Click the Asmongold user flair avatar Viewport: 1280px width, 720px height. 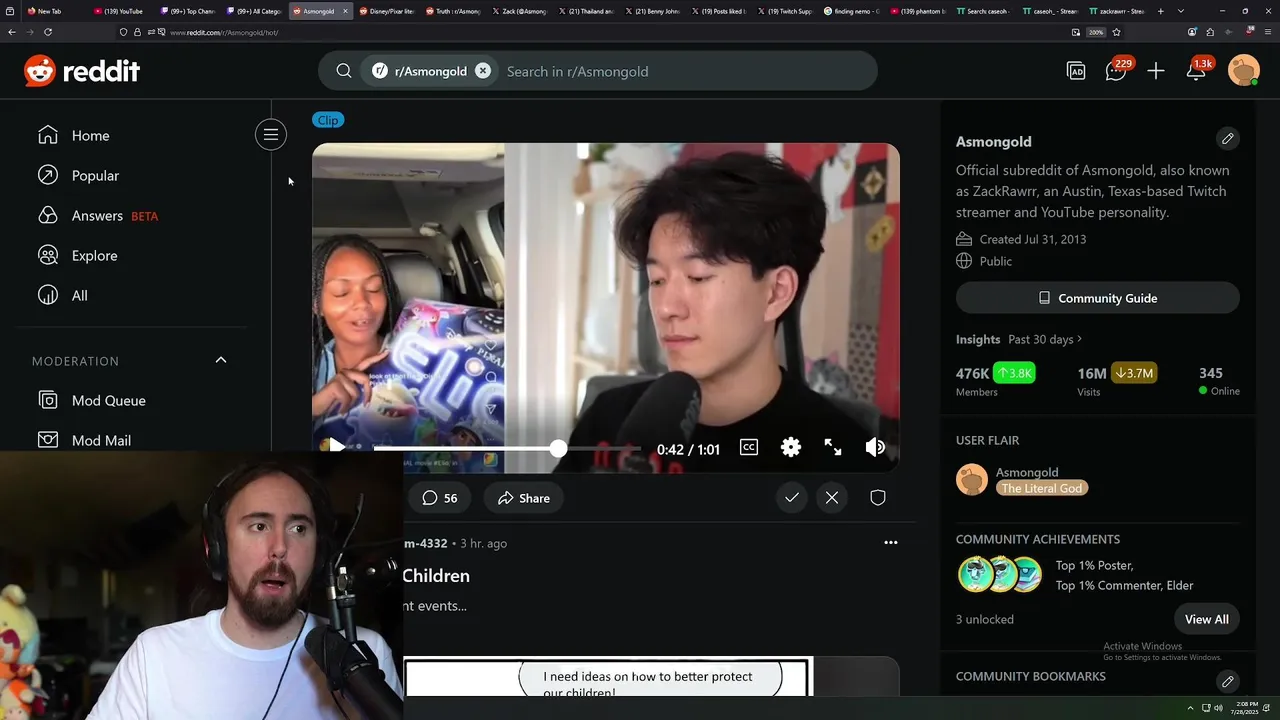click(x=972, y=480)
